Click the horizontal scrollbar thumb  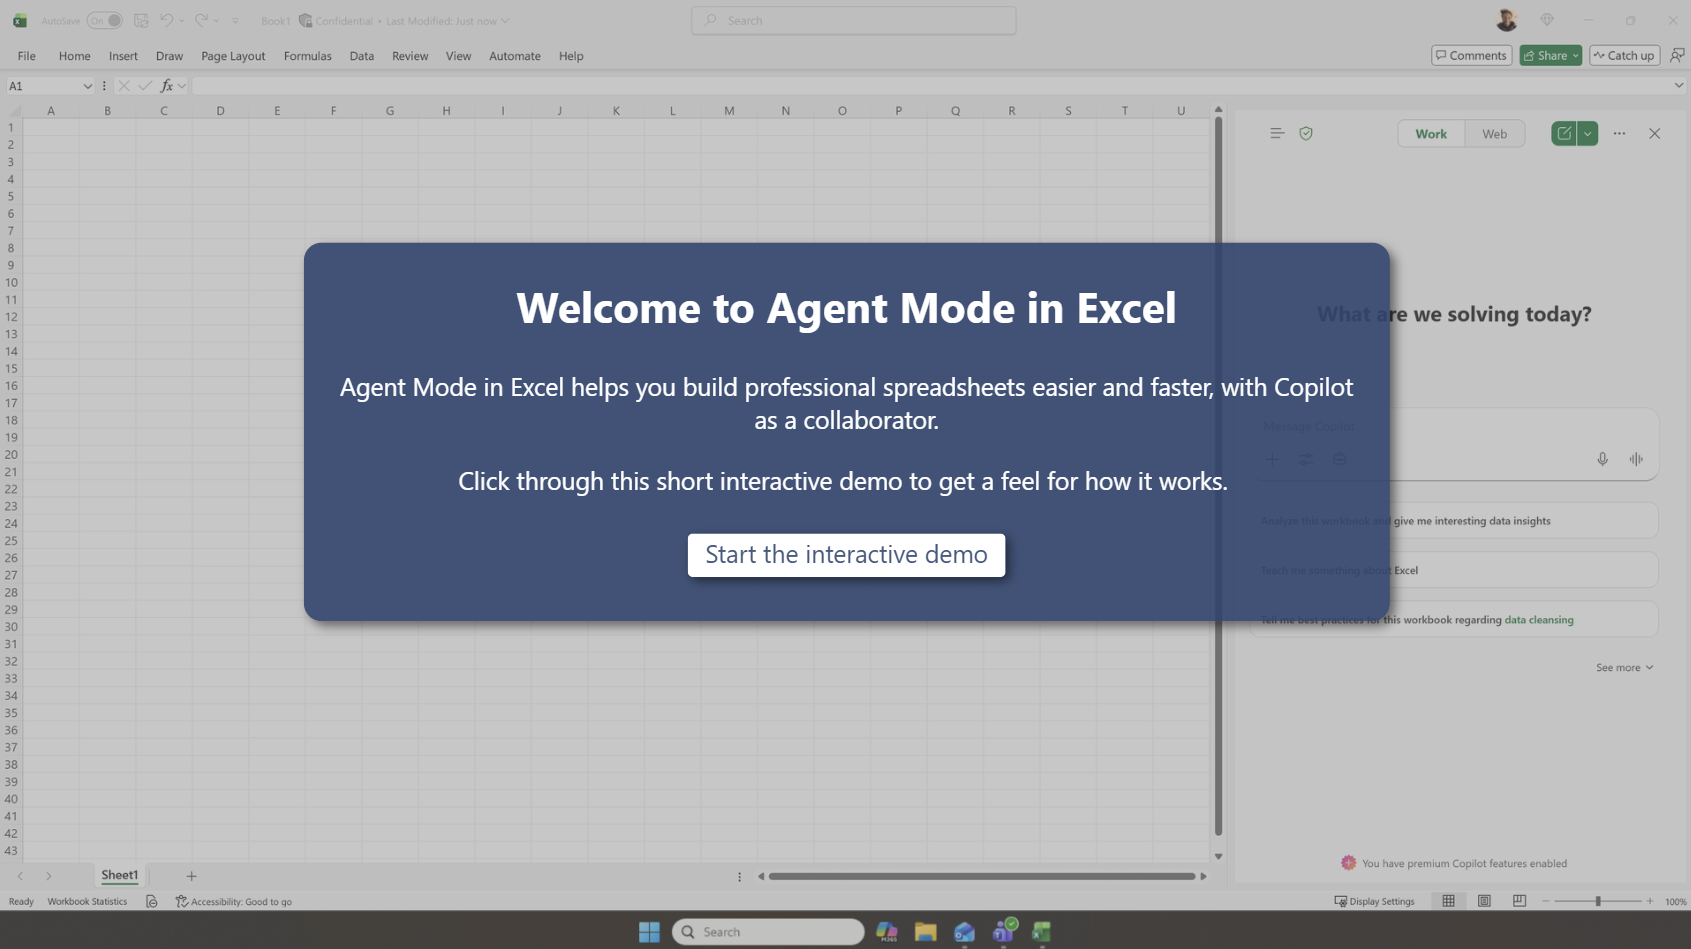point(982,876)
